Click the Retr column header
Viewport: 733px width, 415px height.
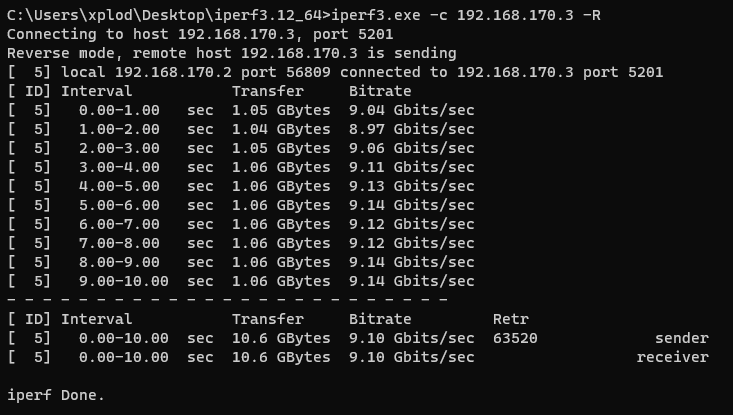point(510,319)
